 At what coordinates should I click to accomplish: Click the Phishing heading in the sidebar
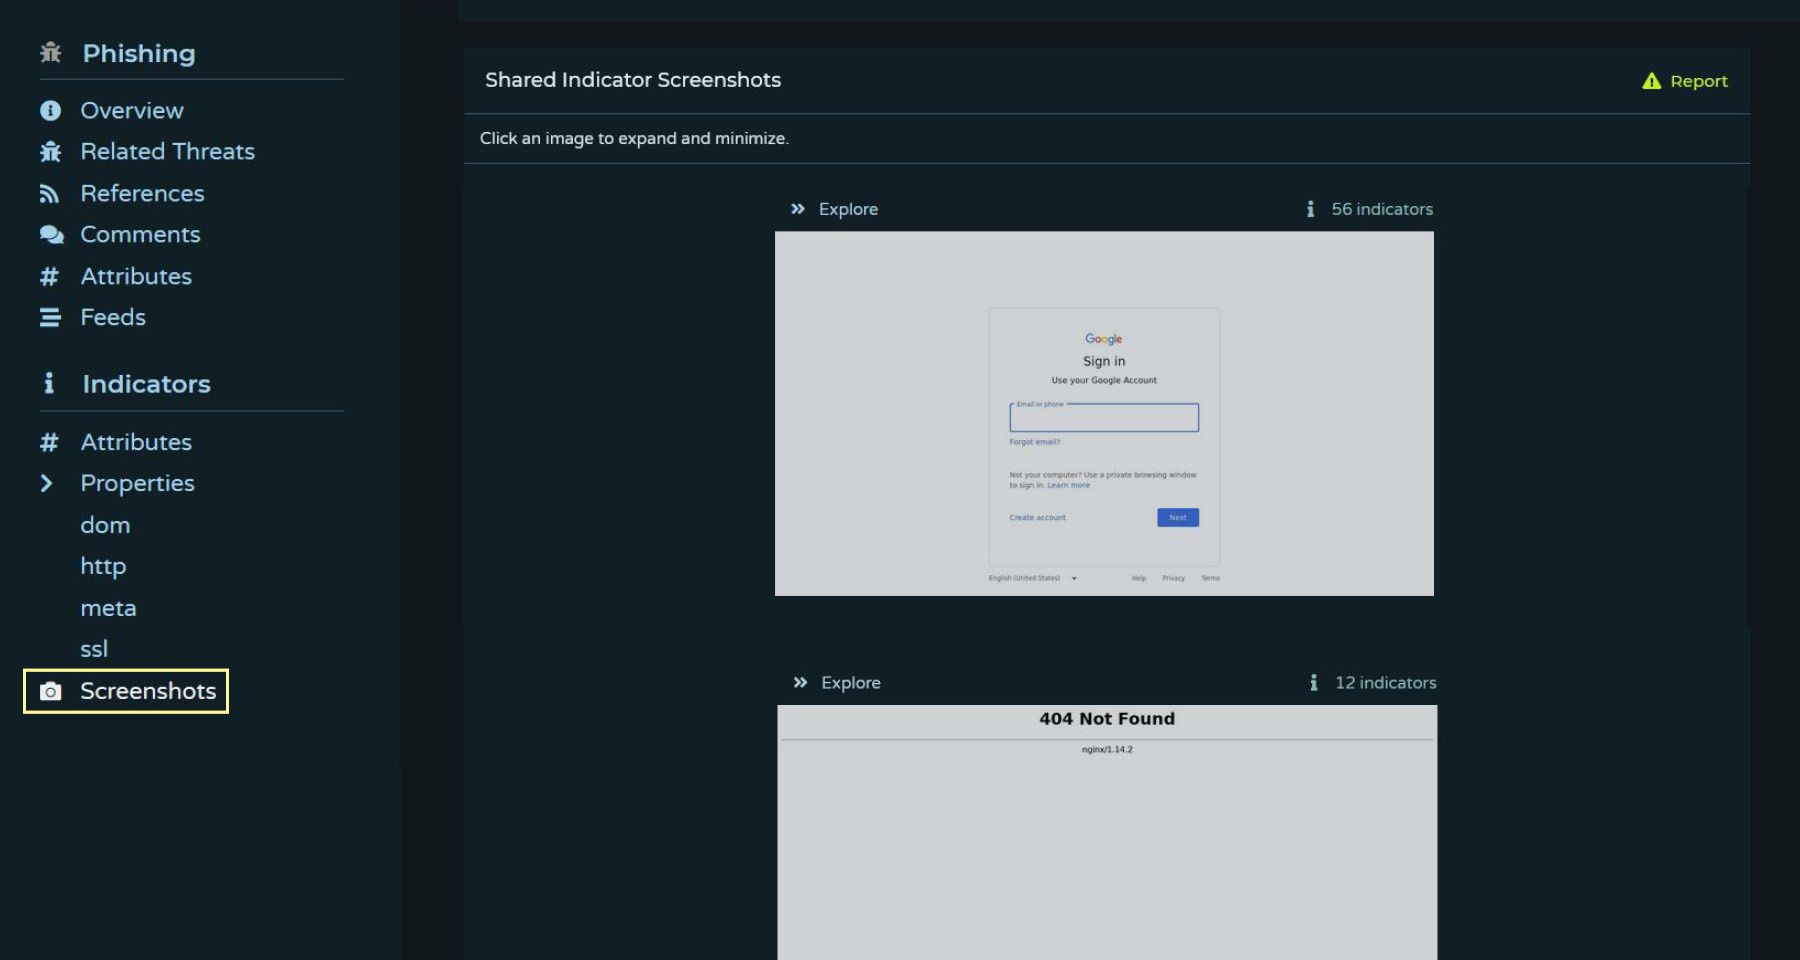click(139, 54)
